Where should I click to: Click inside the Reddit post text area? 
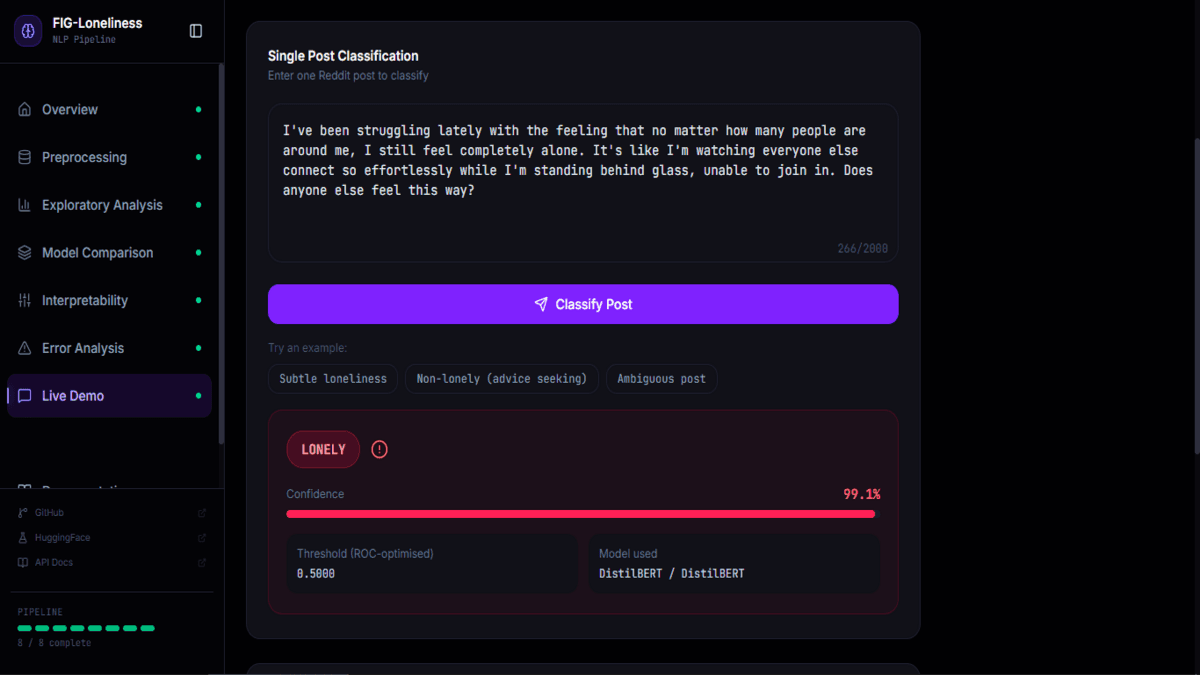click(x=583, y=183)
